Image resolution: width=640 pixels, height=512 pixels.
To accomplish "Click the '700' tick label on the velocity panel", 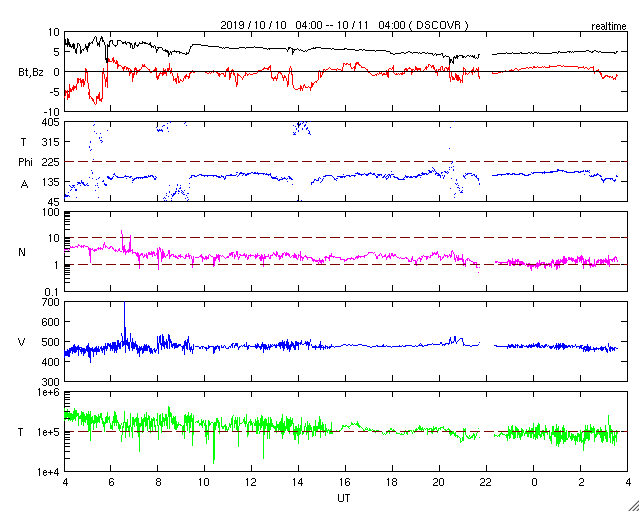I will click(x=51, y=302).
